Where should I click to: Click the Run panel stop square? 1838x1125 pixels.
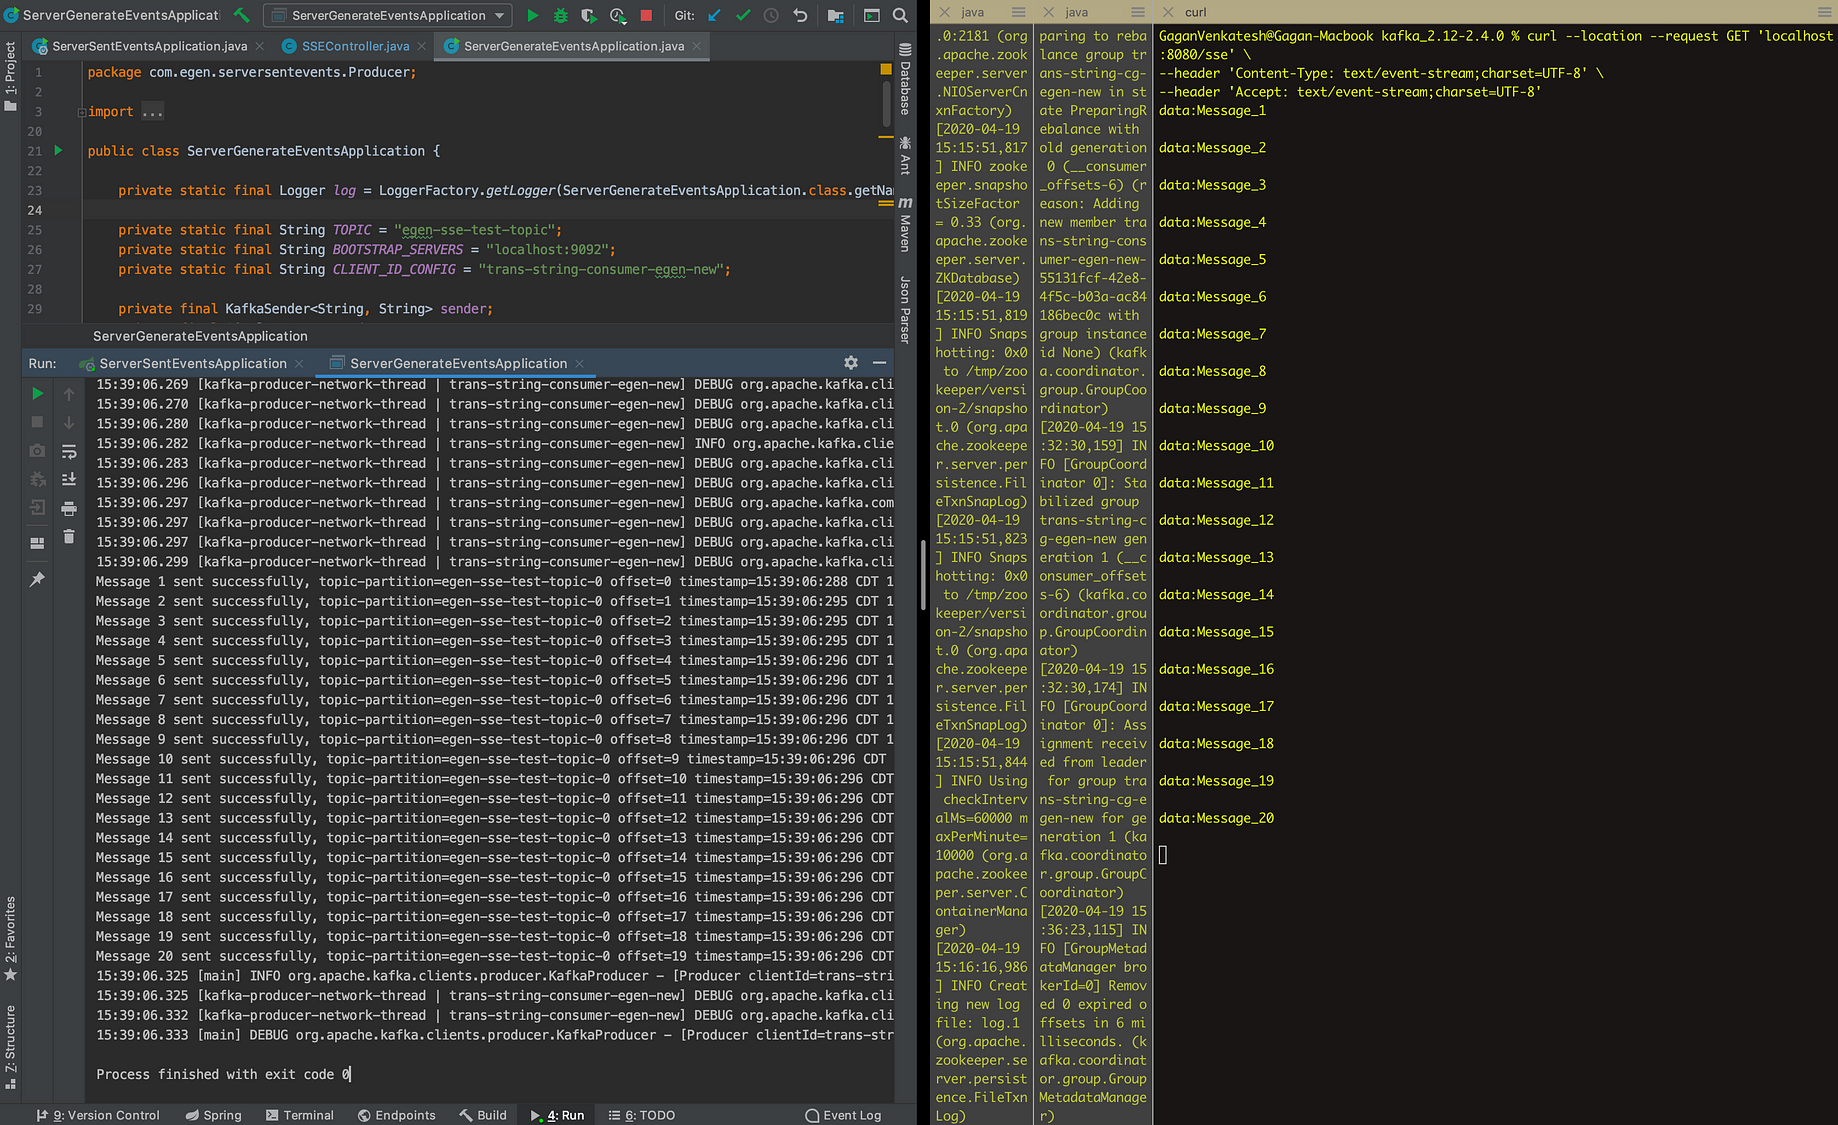pos(37,422)
